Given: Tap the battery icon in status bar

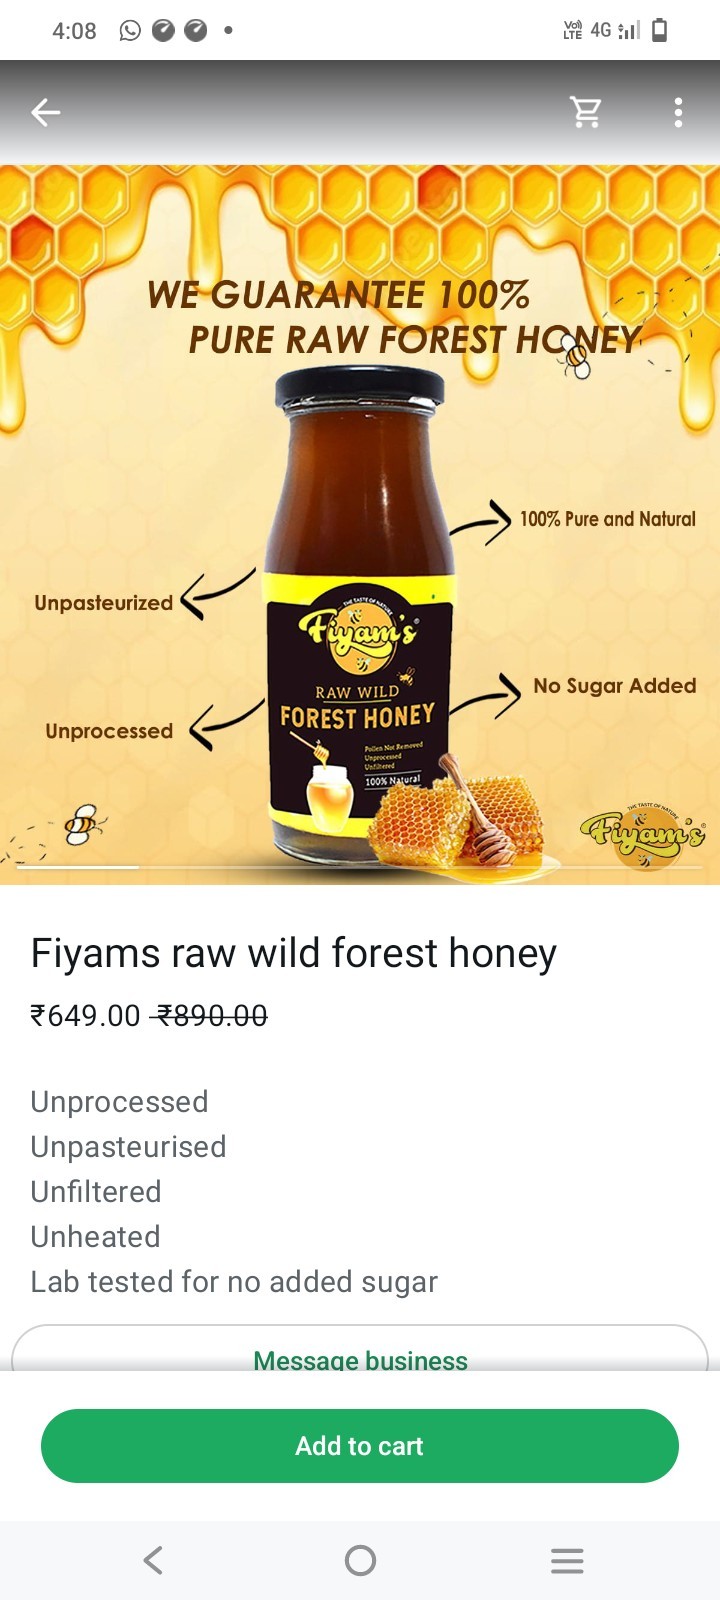Looking at the screenshot, I should point(659,31).
